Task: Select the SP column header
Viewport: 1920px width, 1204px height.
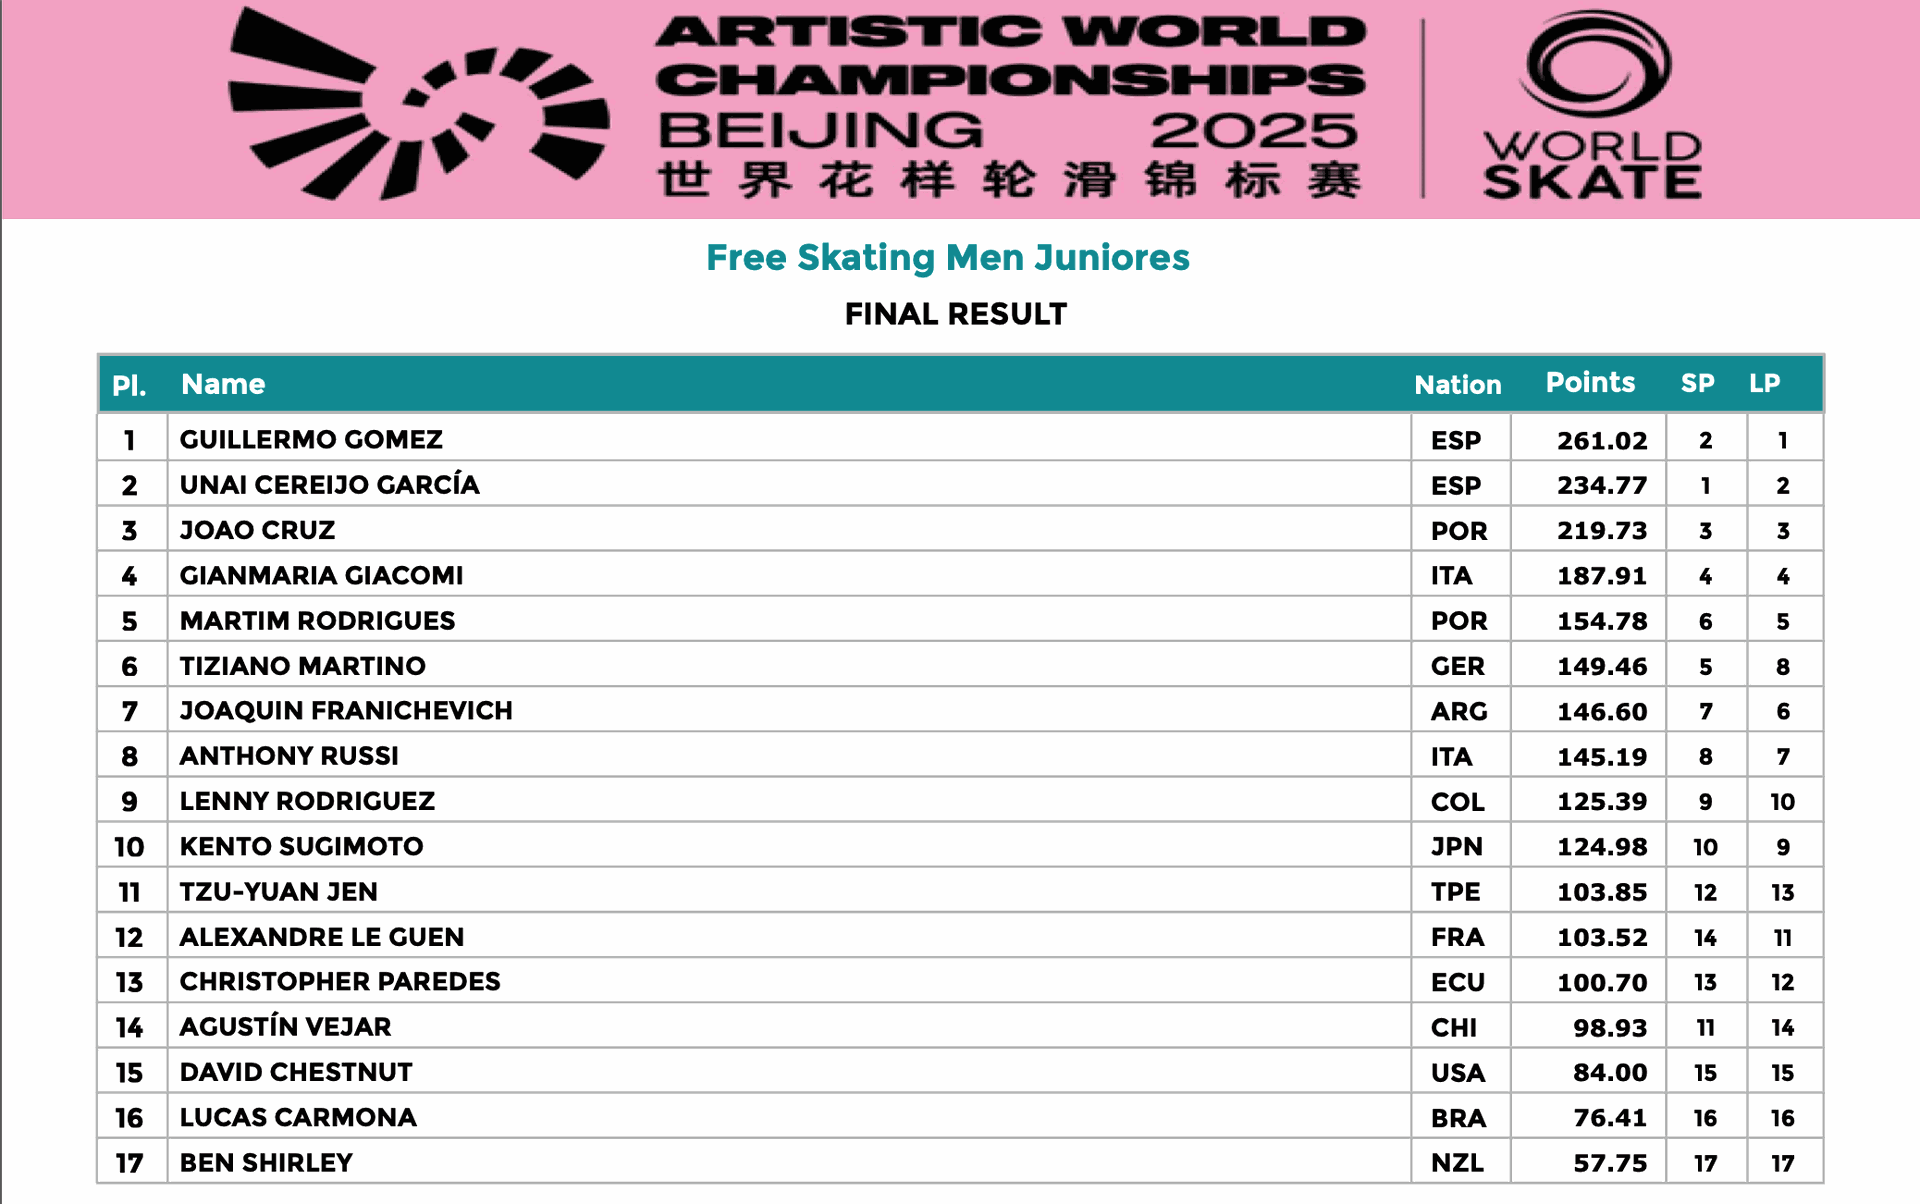Action: (x=1697, y=383)
